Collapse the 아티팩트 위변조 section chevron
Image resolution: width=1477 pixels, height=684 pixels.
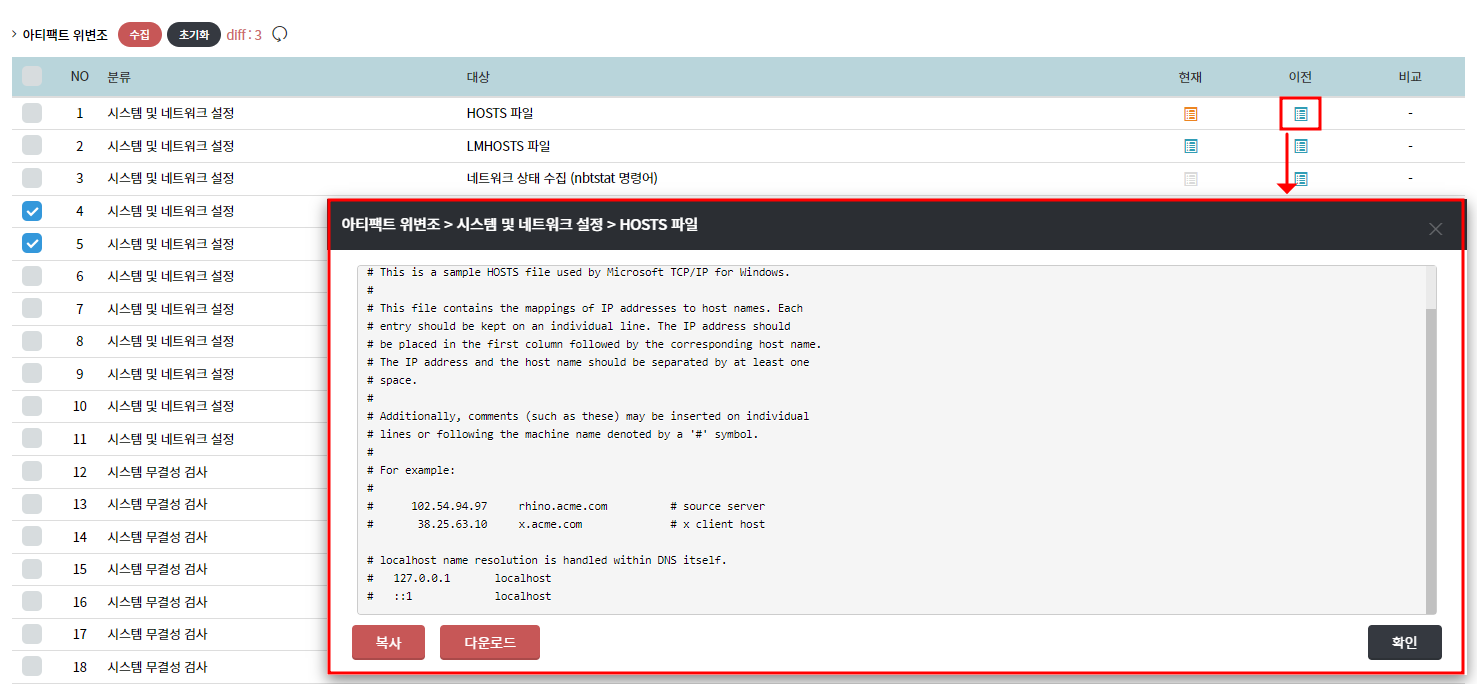[14, 35]
